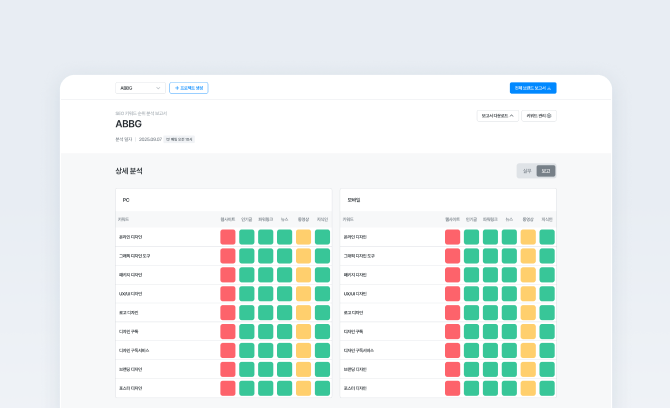Click the + 프로젝트 생성 button

[x=188, y=88]
